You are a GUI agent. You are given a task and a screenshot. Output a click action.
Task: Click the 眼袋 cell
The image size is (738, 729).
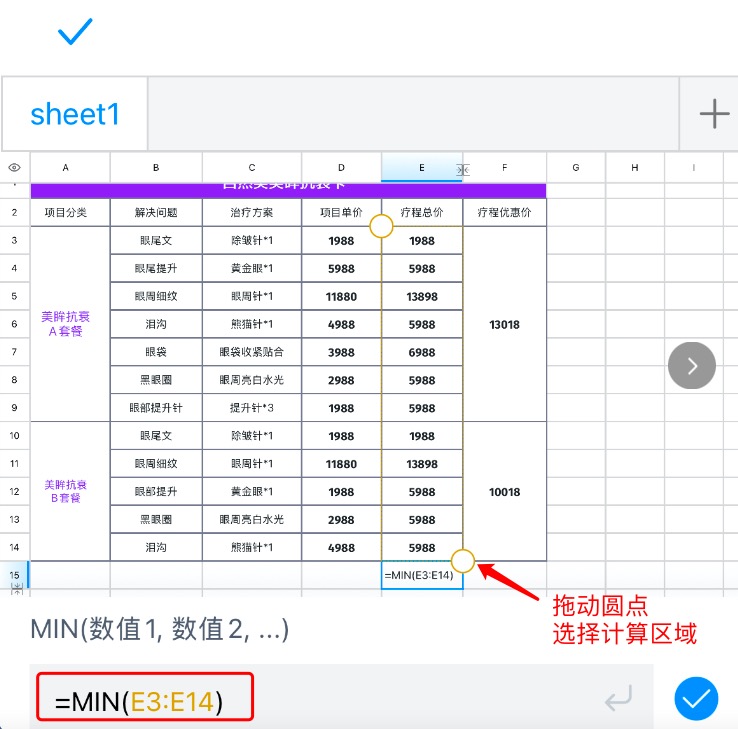pos(156,352)
